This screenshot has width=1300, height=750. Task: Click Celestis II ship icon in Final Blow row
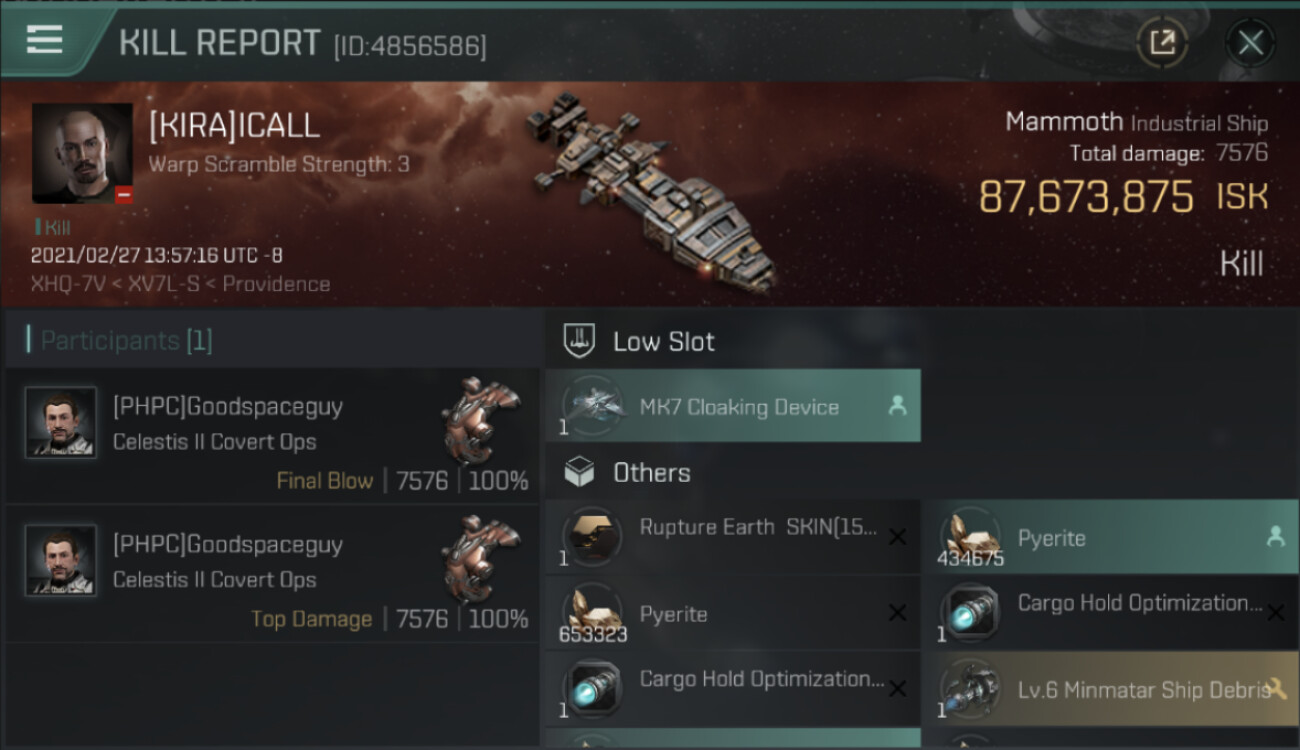(481, 421)
